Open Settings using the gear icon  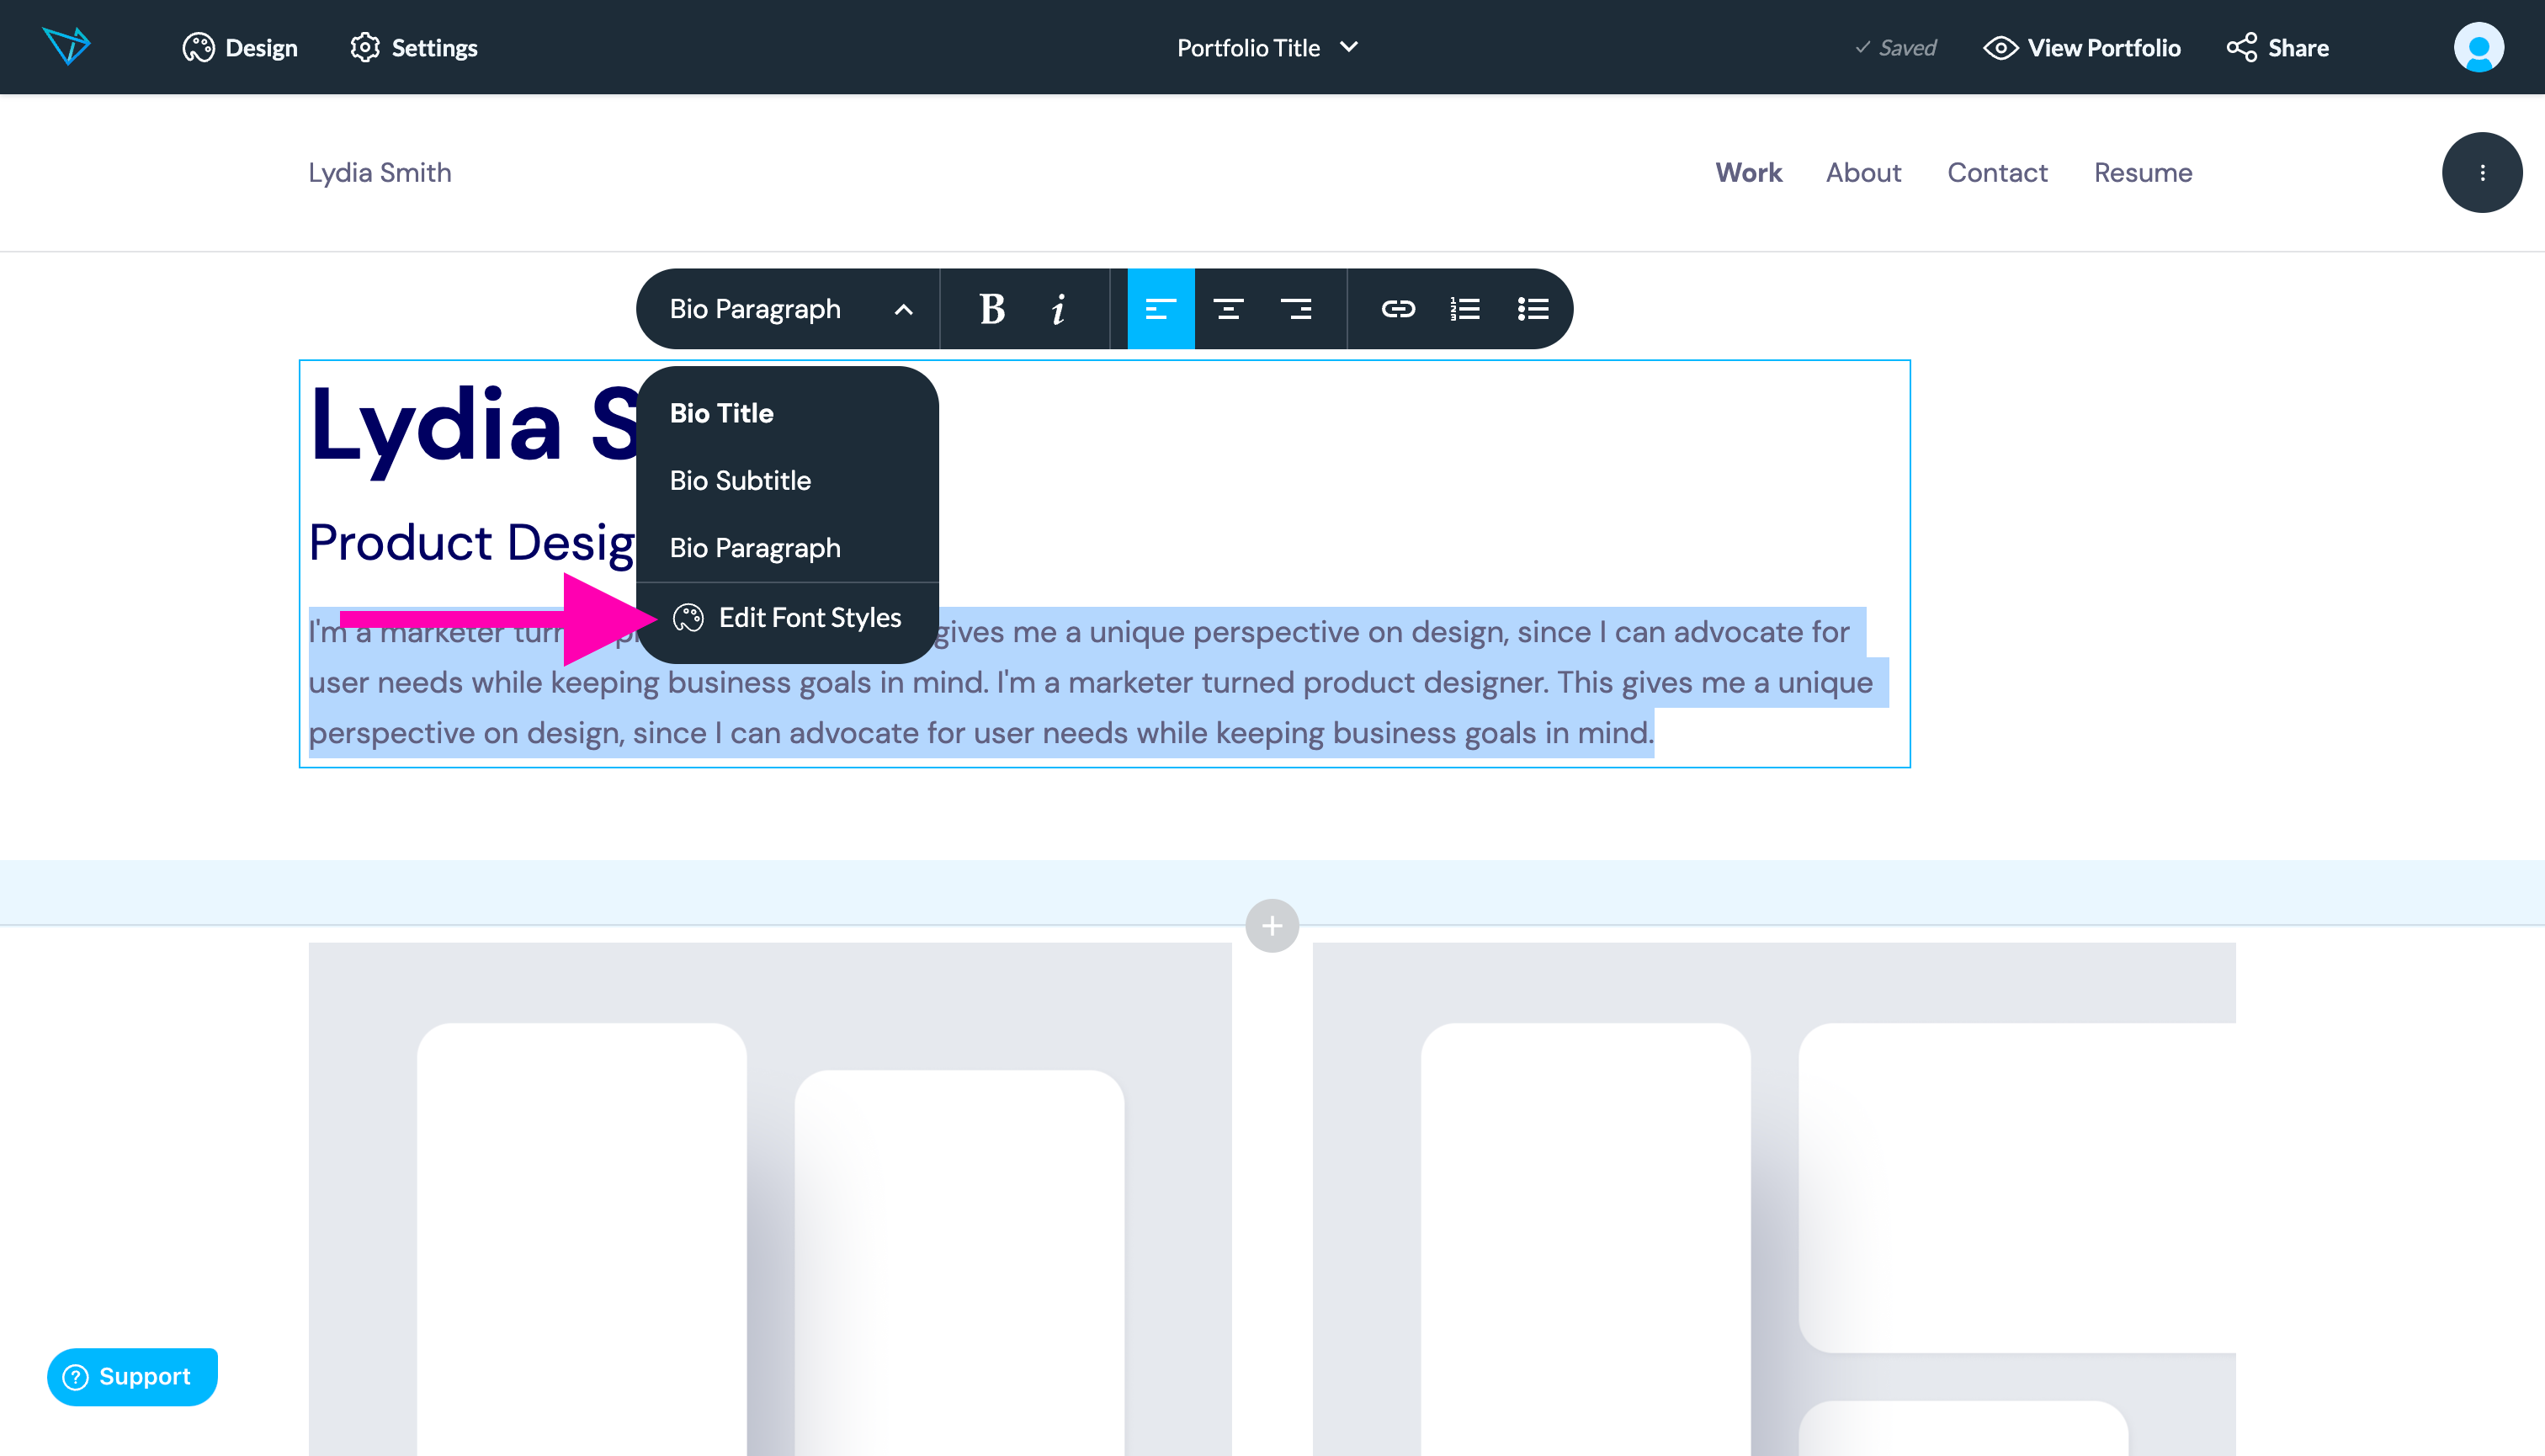[x=366, y=47]
